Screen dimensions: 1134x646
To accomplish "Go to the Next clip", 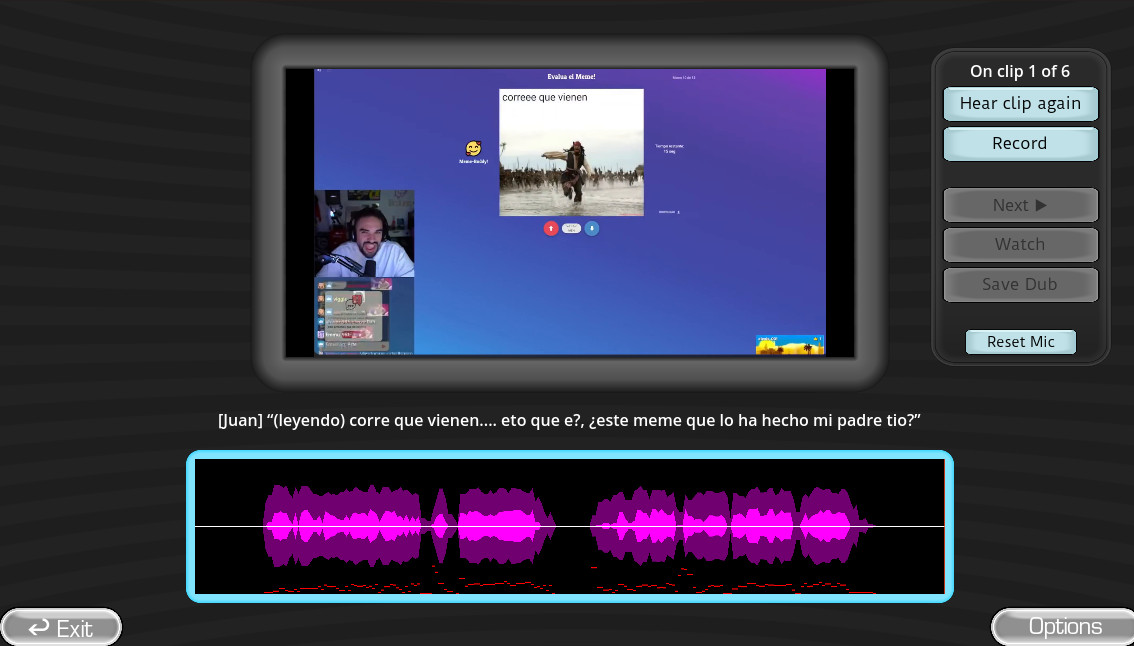I will pos(1020,205).
